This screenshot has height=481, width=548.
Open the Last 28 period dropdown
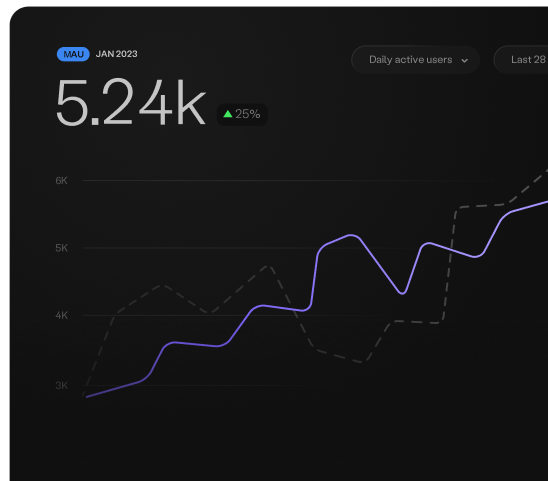(x=521, y=60)
